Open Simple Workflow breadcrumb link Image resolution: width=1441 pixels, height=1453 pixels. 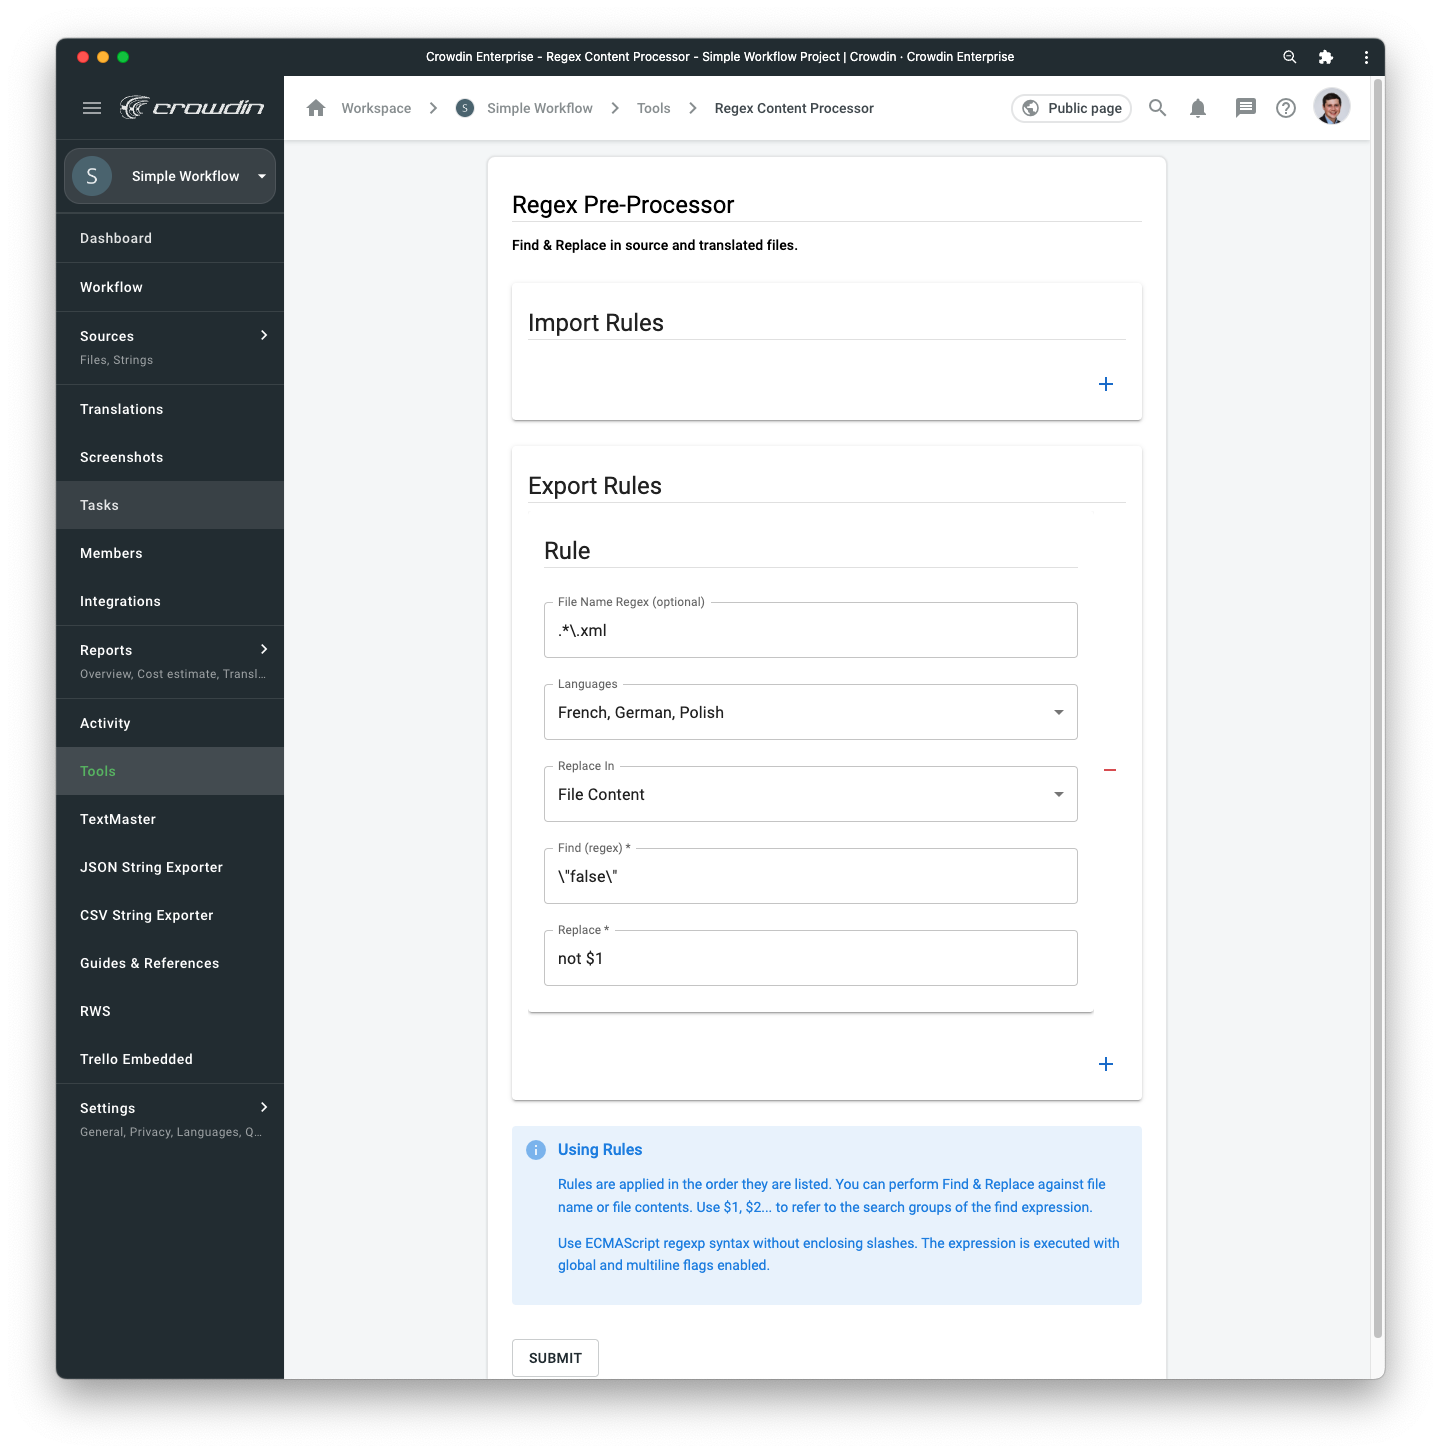click(540, 108)
